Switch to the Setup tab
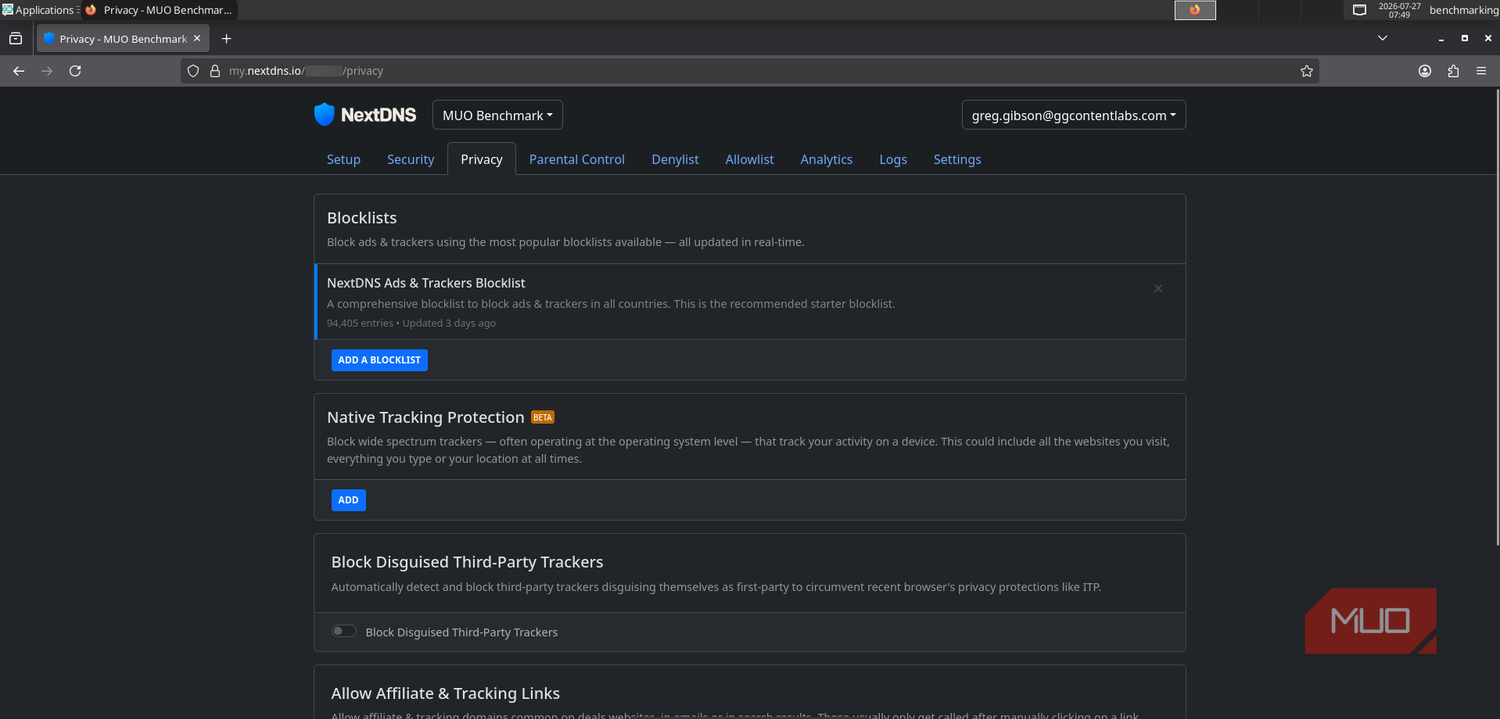The height and width of the screenshot is (719, 1500). pos(343,159)
